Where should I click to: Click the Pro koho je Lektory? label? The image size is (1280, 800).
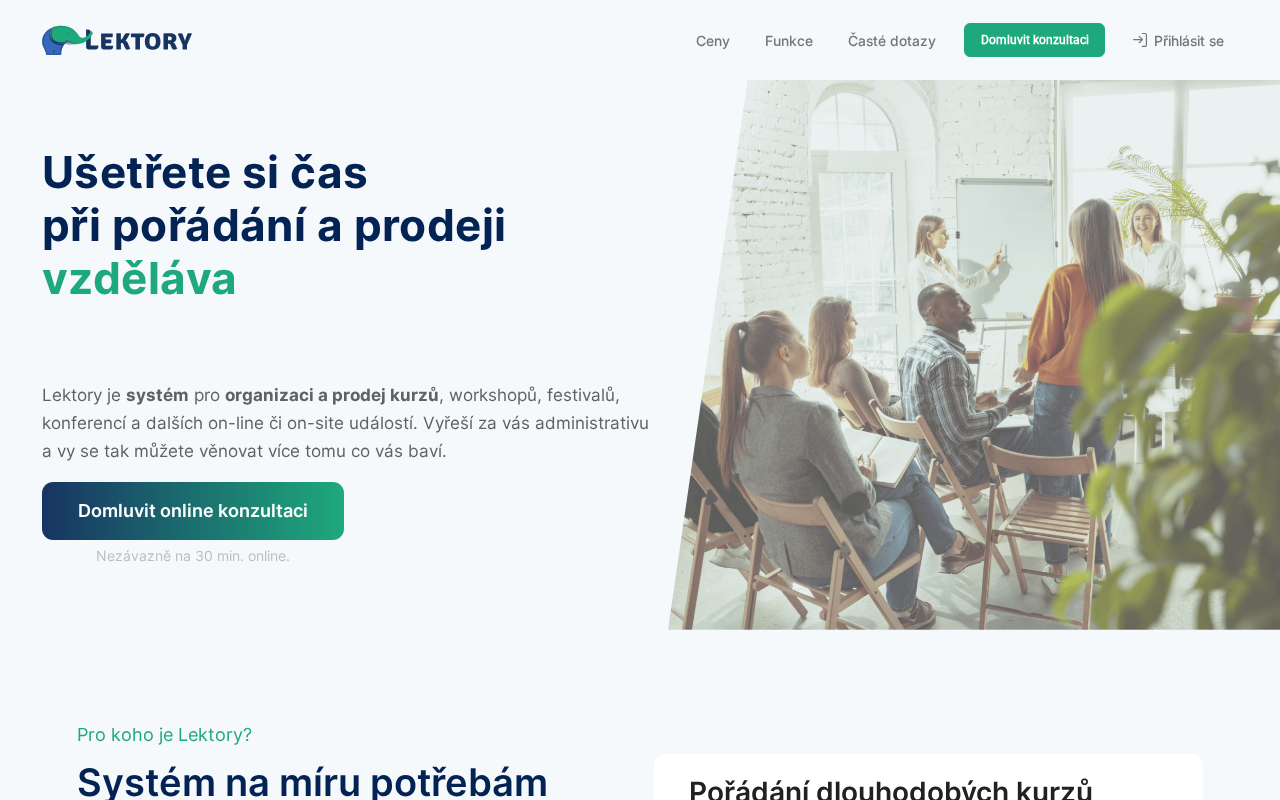[x=165, y=735]
